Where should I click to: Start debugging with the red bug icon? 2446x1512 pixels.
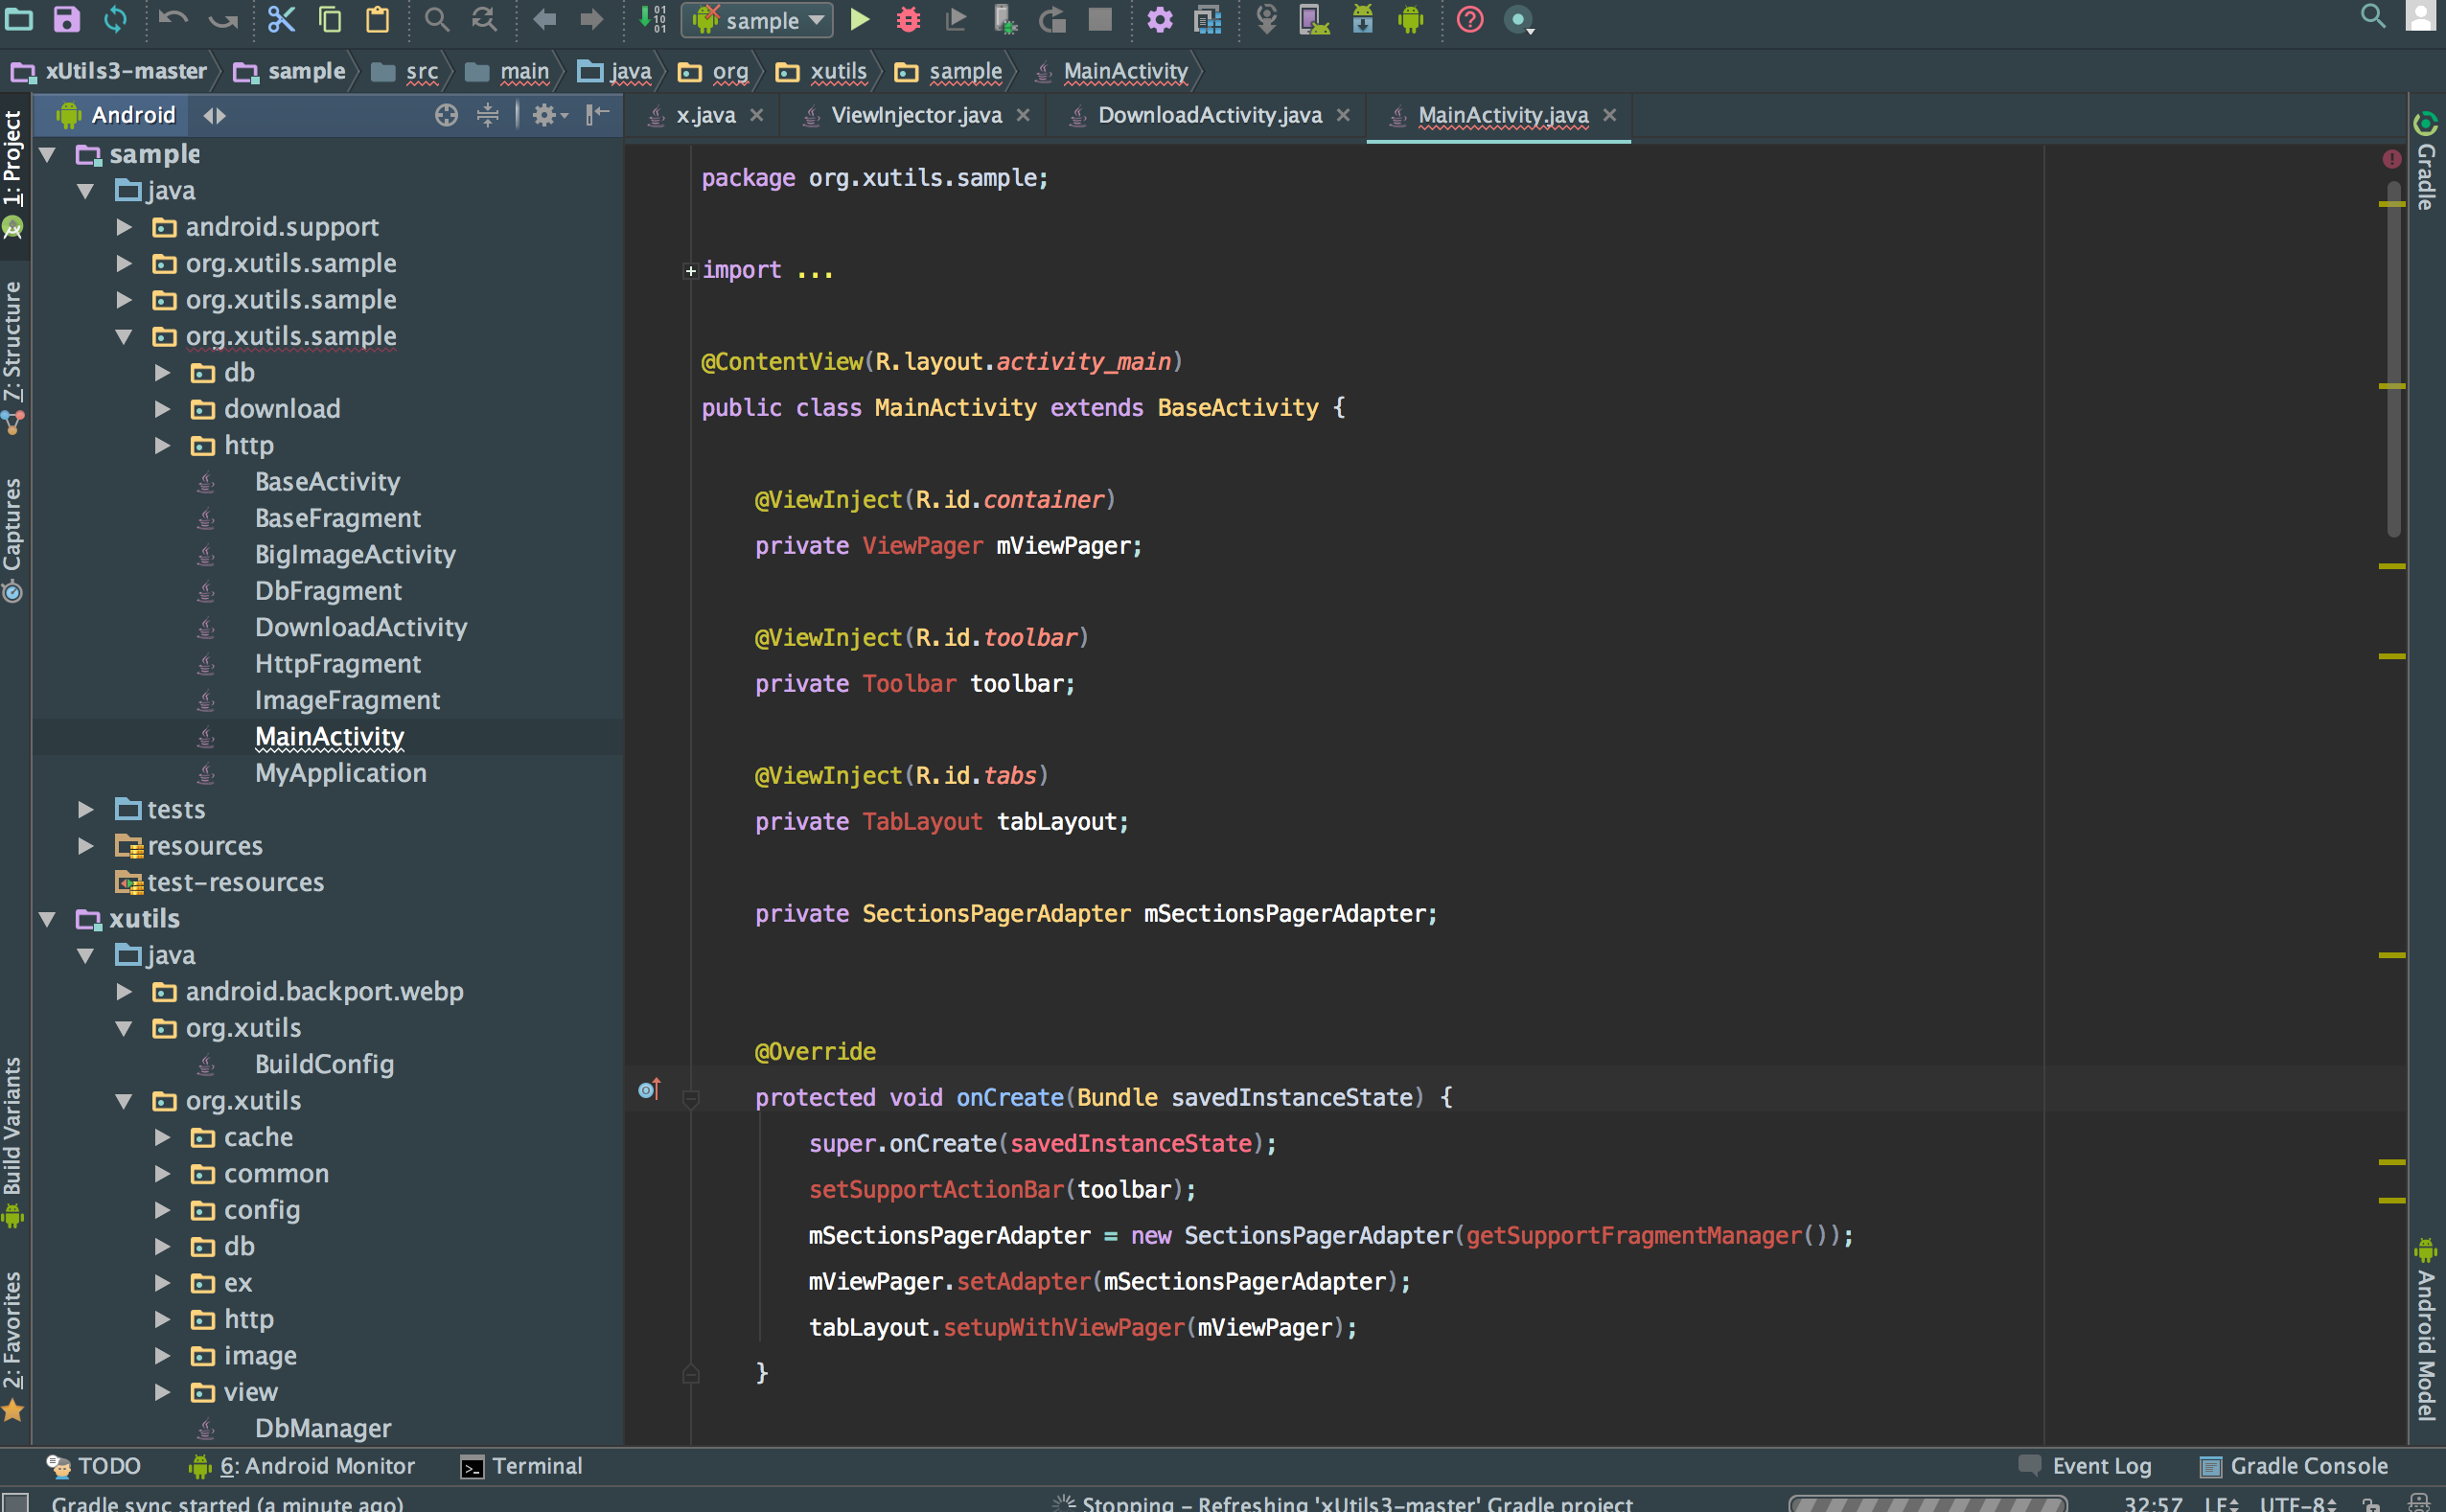coord(908,19)
